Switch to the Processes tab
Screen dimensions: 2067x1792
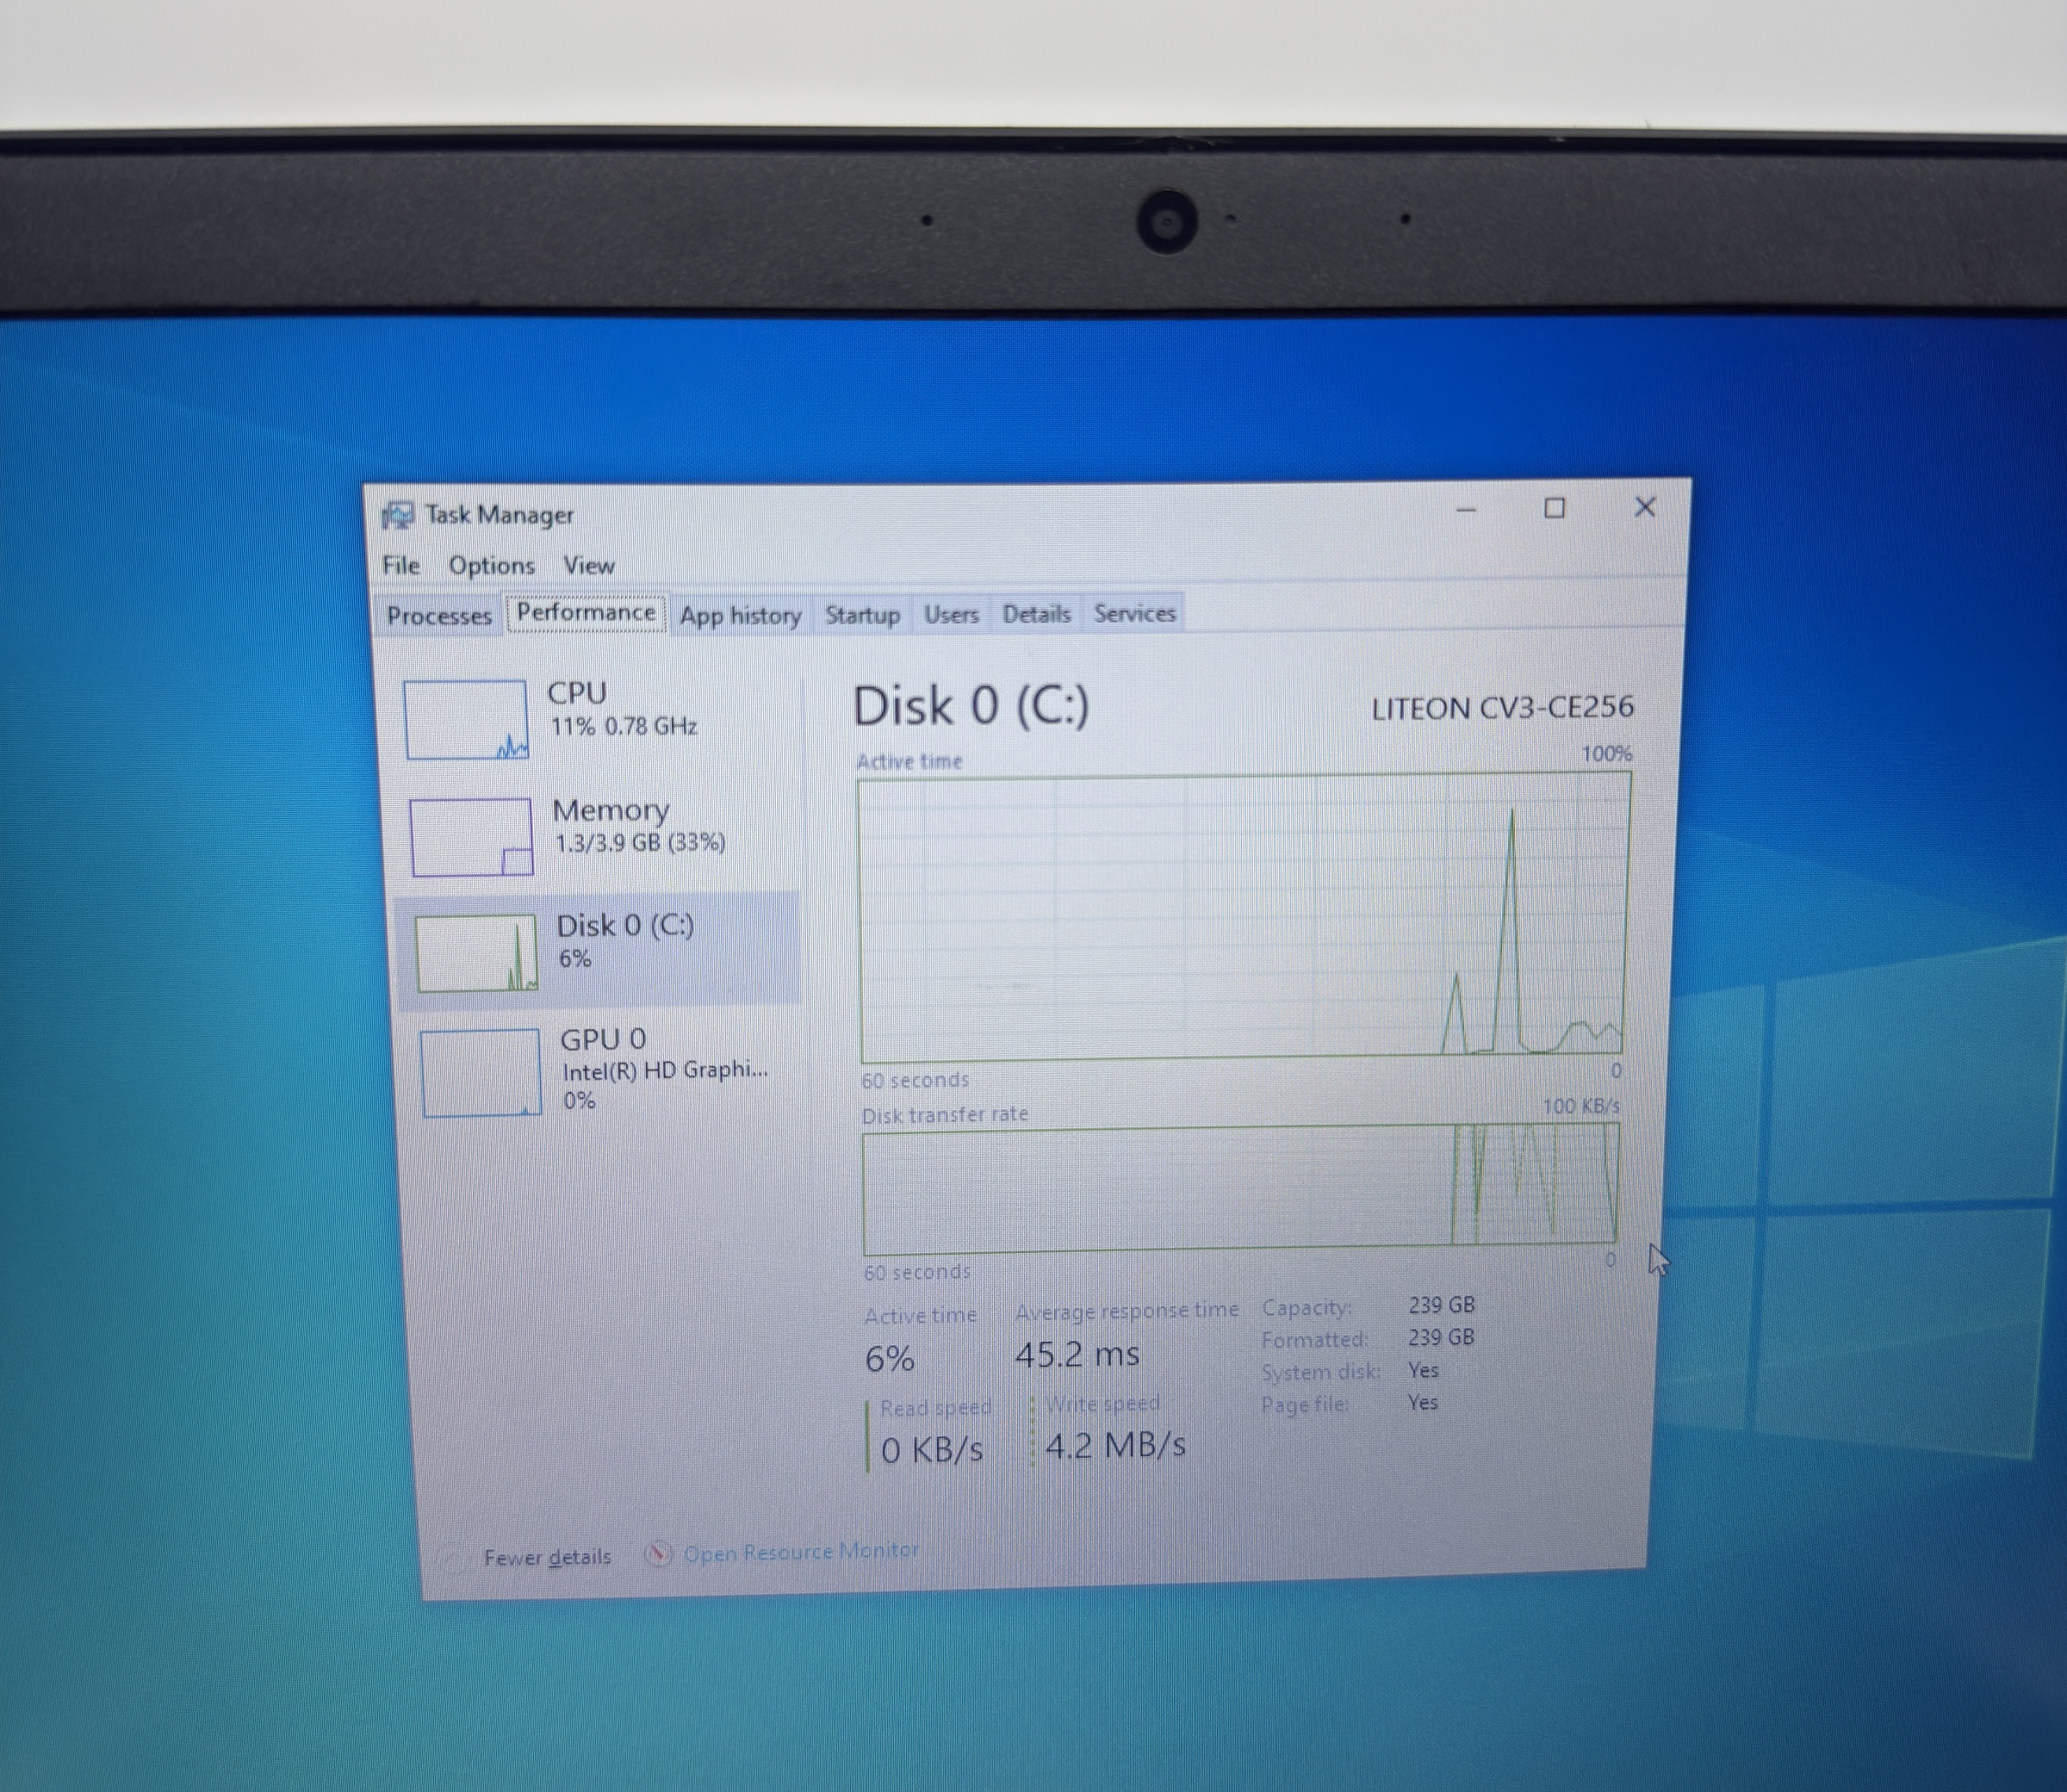pyautogui.click(x=439, y=615)
